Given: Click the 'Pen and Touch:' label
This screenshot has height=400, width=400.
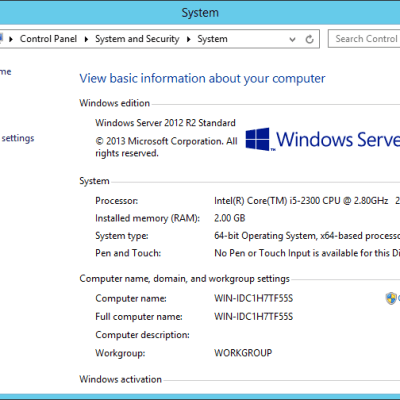Looking at the screenshot, I should pos(128,253).
